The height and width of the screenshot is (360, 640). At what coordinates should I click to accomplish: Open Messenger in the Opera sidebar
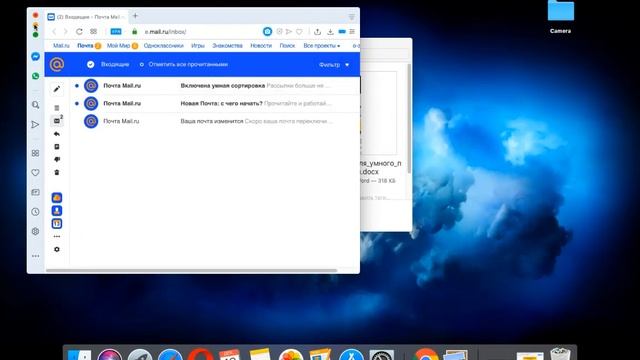pos(36,57)
